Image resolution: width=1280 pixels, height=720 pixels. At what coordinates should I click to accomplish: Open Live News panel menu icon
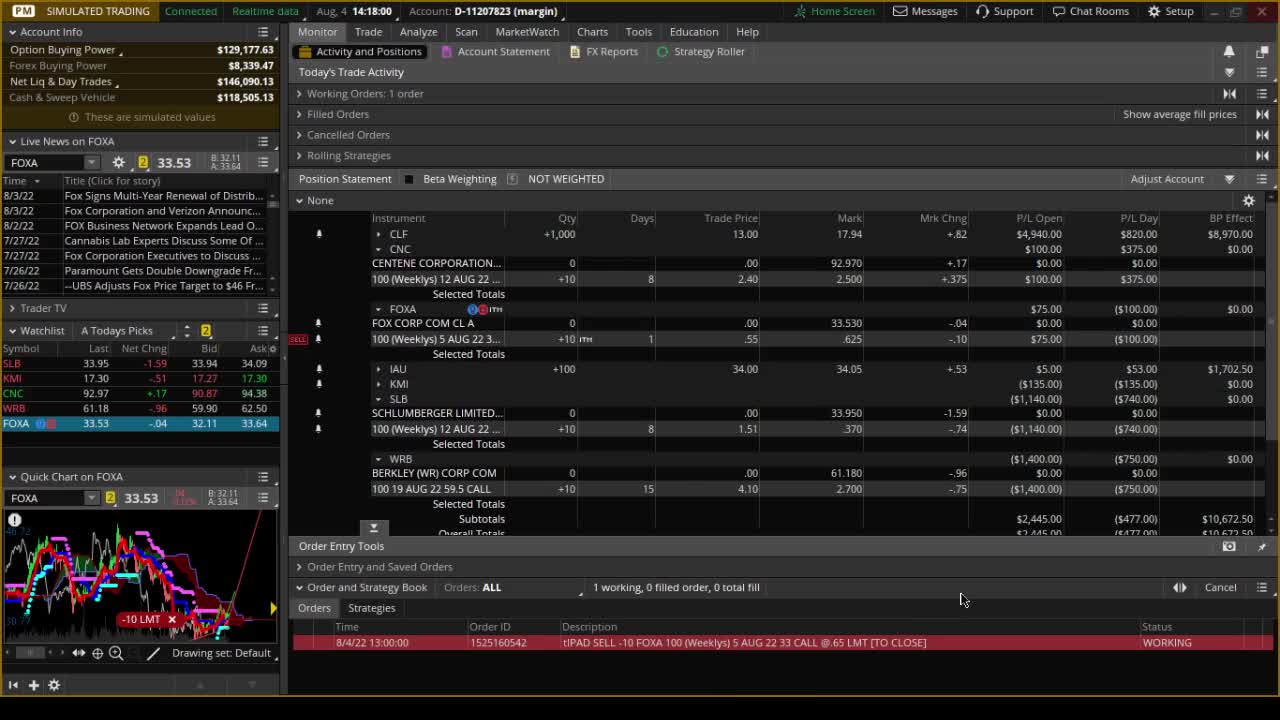point(263,142)
